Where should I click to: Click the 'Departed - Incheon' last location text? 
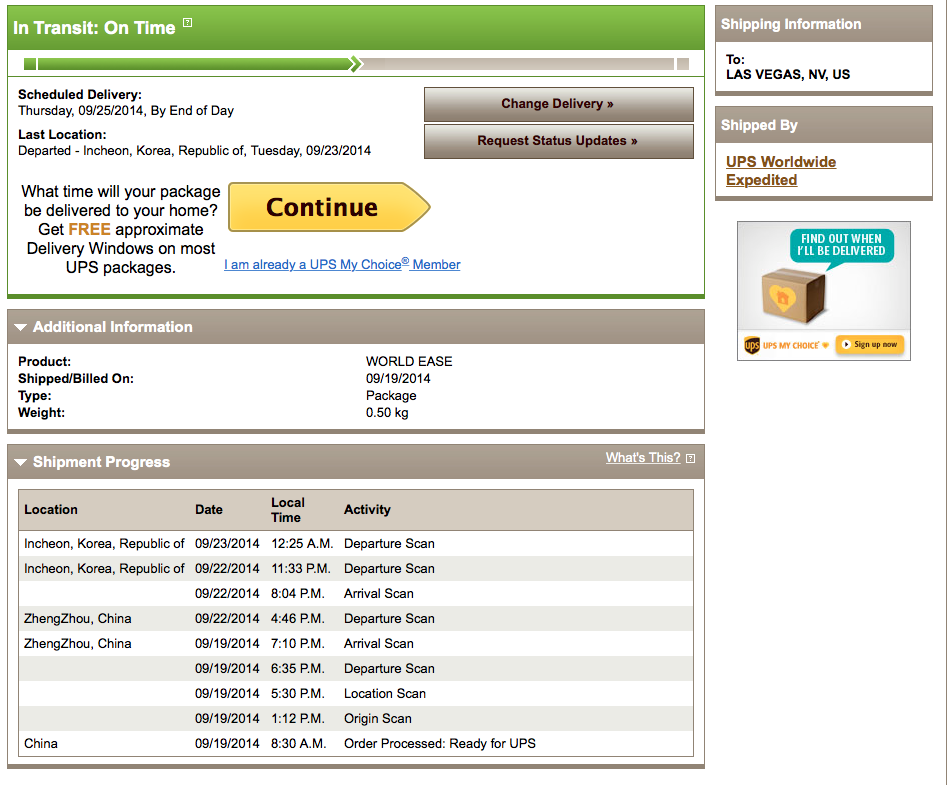194,151
